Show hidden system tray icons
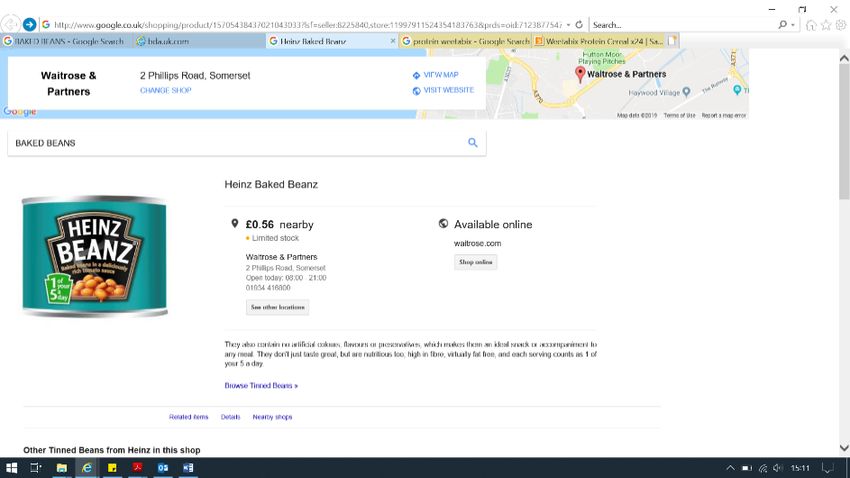The image size is (850, 478). tap(730, 468)
